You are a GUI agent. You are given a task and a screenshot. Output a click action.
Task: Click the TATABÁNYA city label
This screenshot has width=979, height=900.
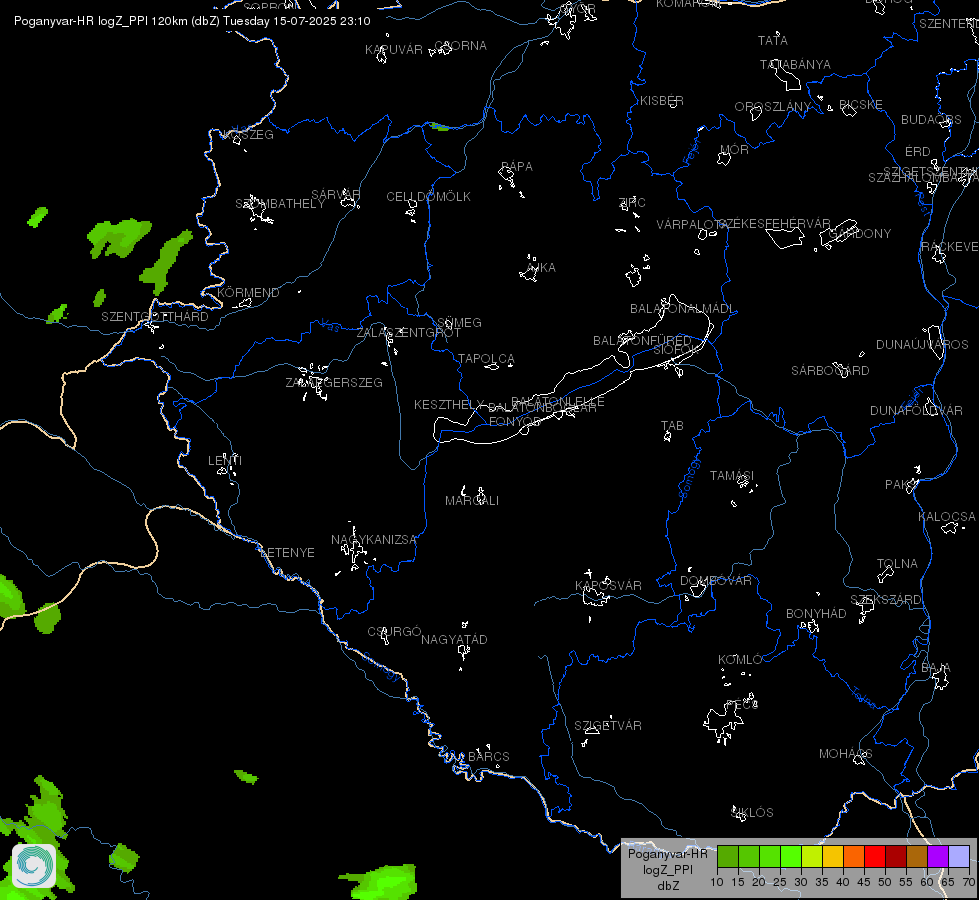(x=795, y=65)
